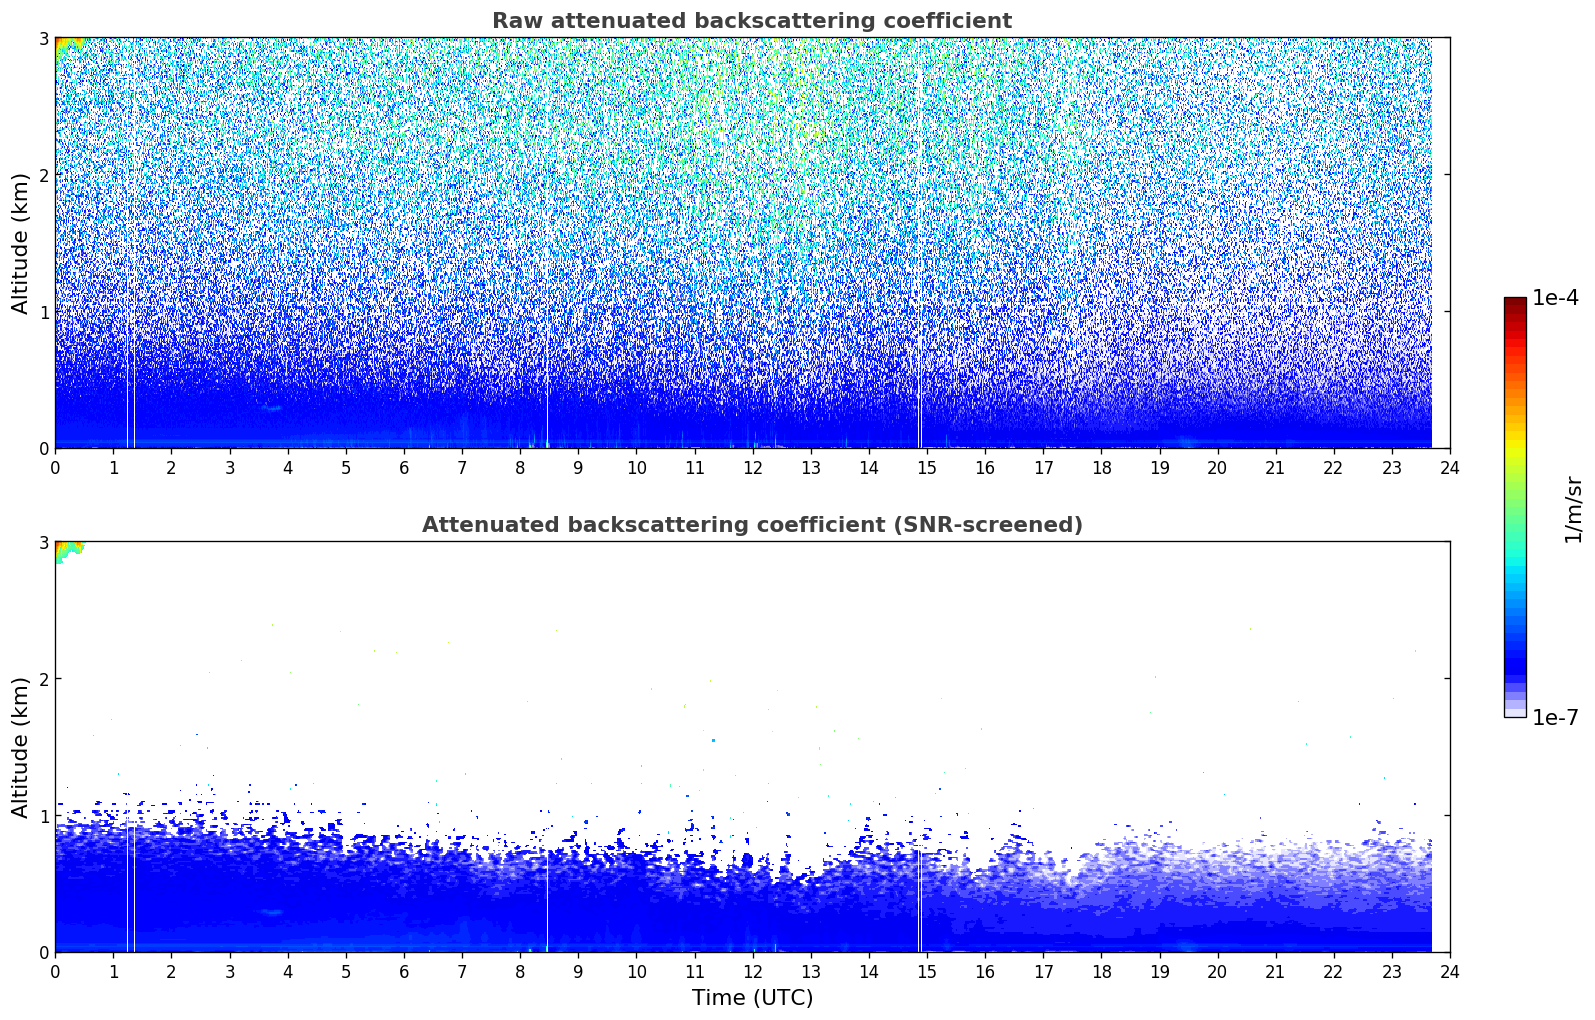Click hour tick "18" under the SNR-screened plot
The image size is (1595, 1020).
click(x=1101, y=971)
